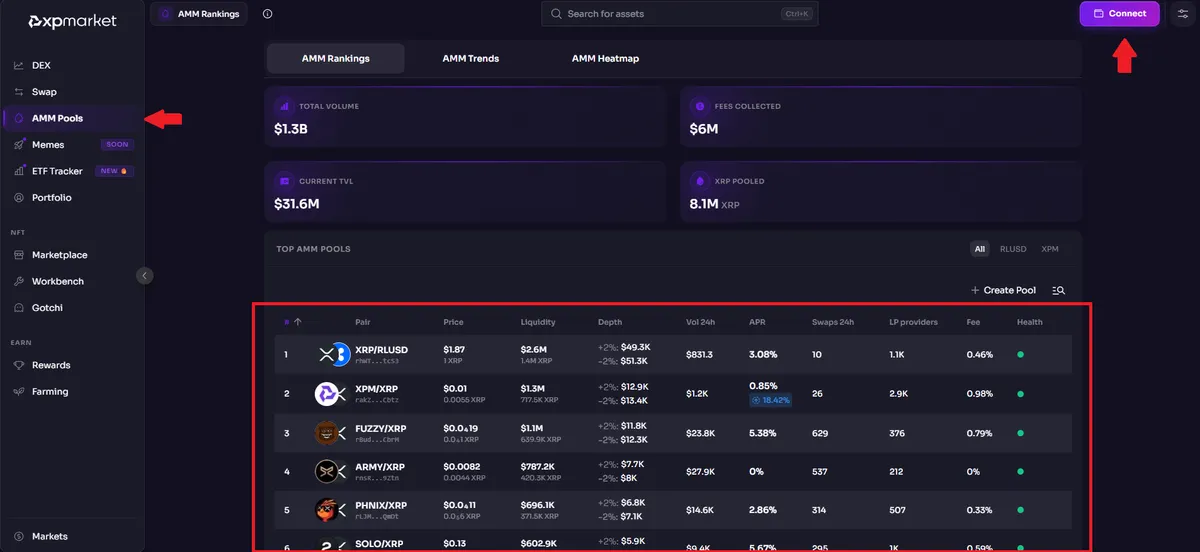The height and width of the screenshot is (552, 1200).
Task: Click the sort arrow in rank column header
Action: 297,322
